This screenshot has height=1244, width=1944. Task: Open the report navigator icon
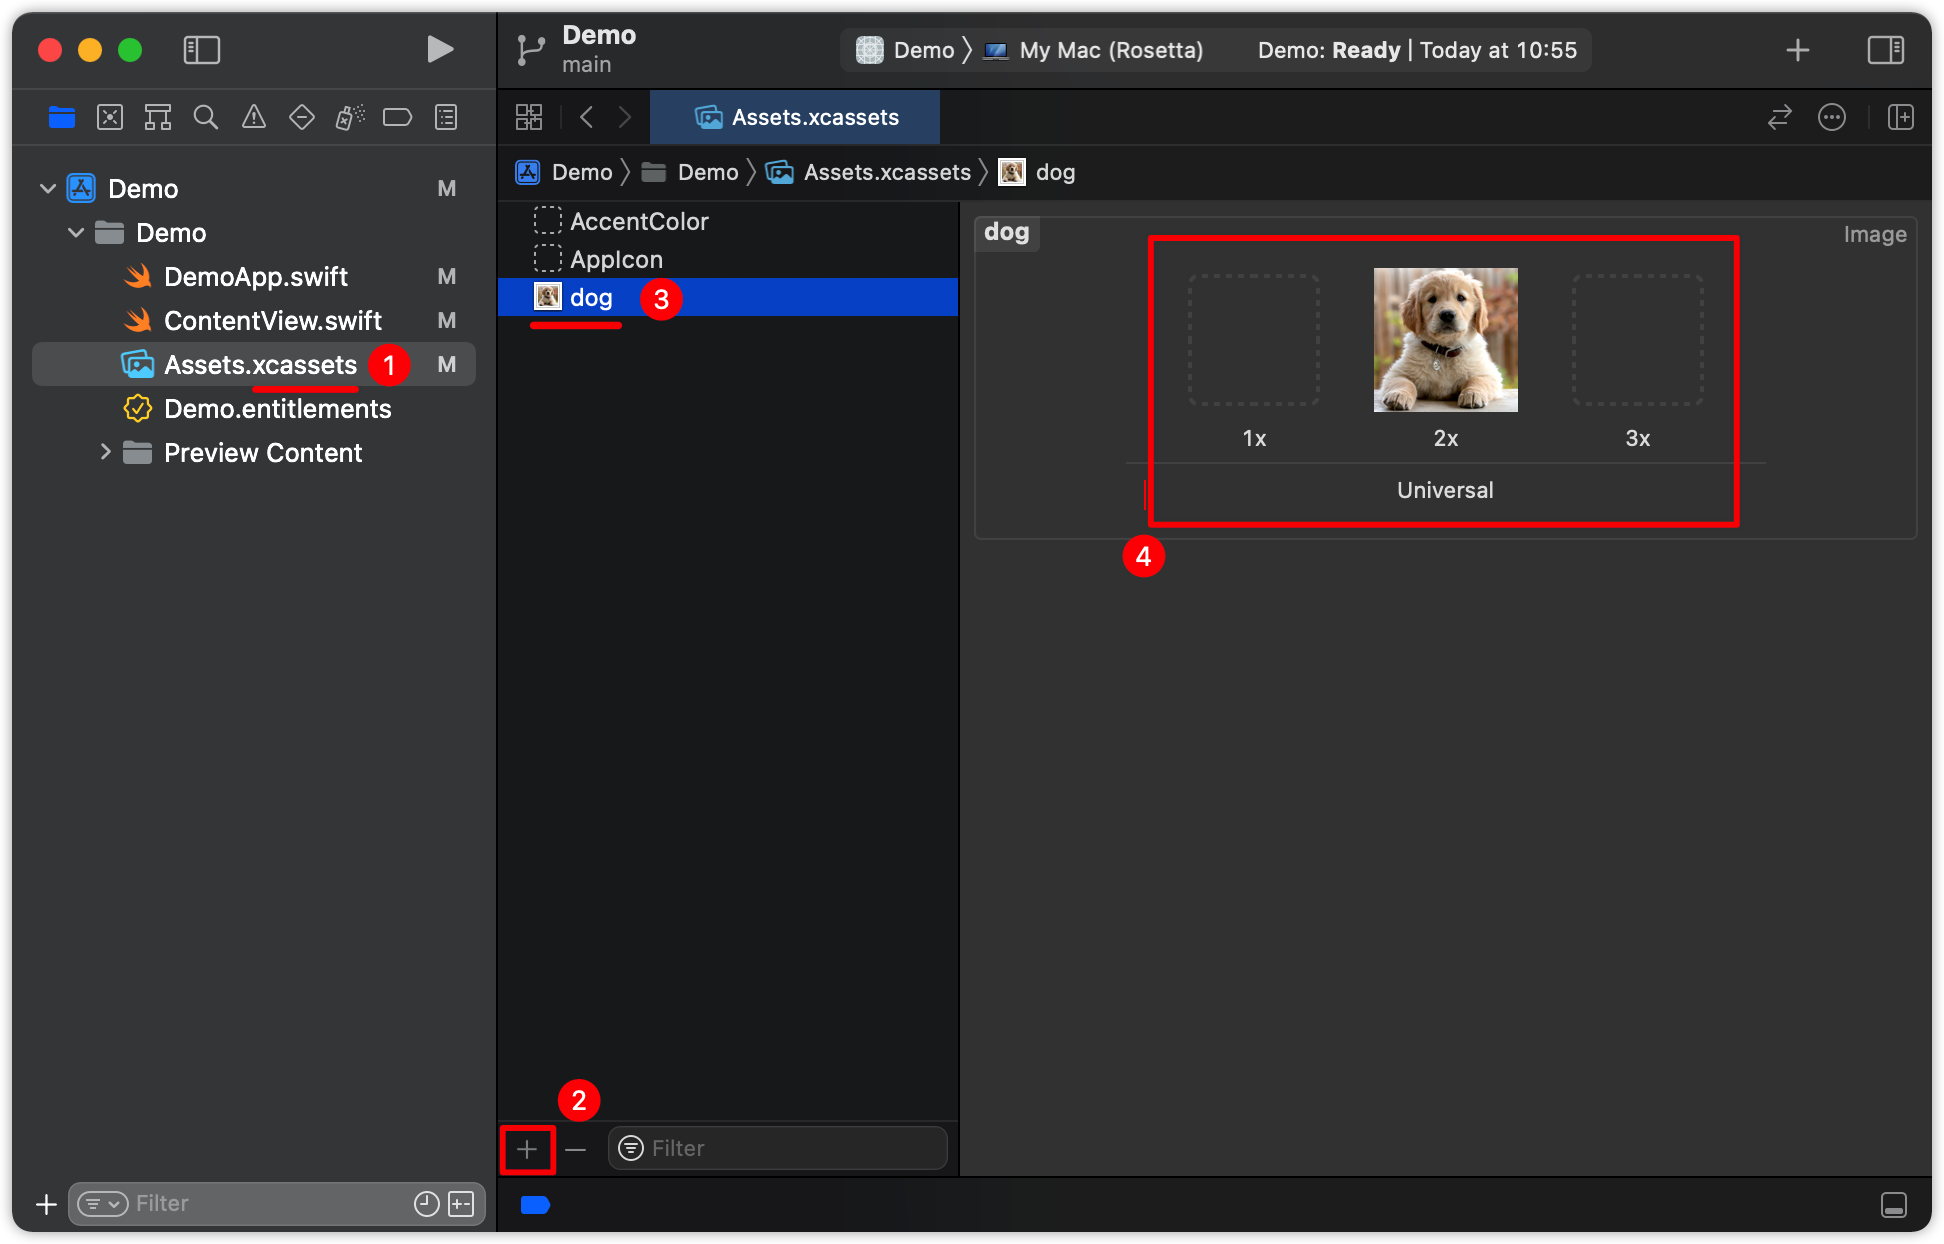point(446,117)
